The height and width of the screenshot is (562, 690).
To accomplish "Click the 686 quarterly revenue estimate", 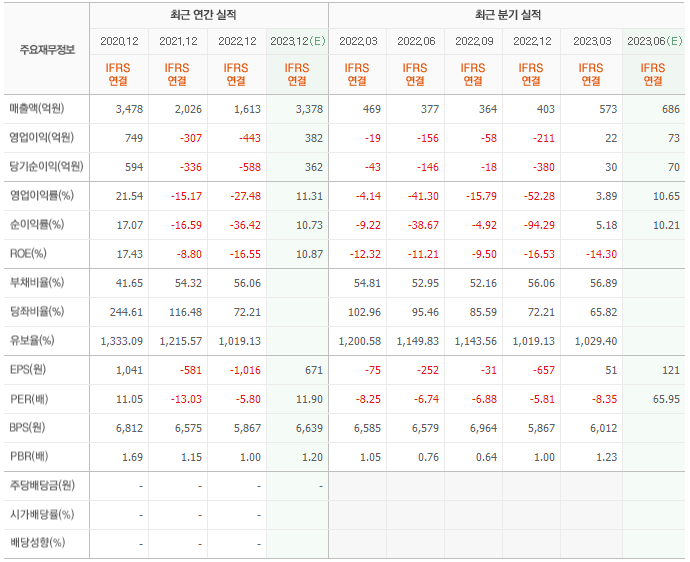I will tap(671, 109).
